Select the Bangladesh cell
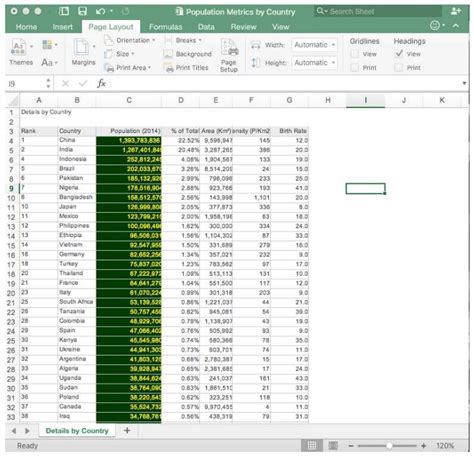The width and height of the screenshot is (474, 457). (x=77, y=198)
